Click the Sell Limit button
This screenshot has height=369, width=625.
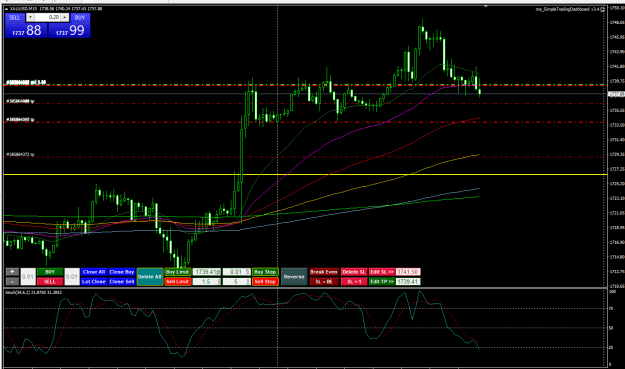point(177,281)
